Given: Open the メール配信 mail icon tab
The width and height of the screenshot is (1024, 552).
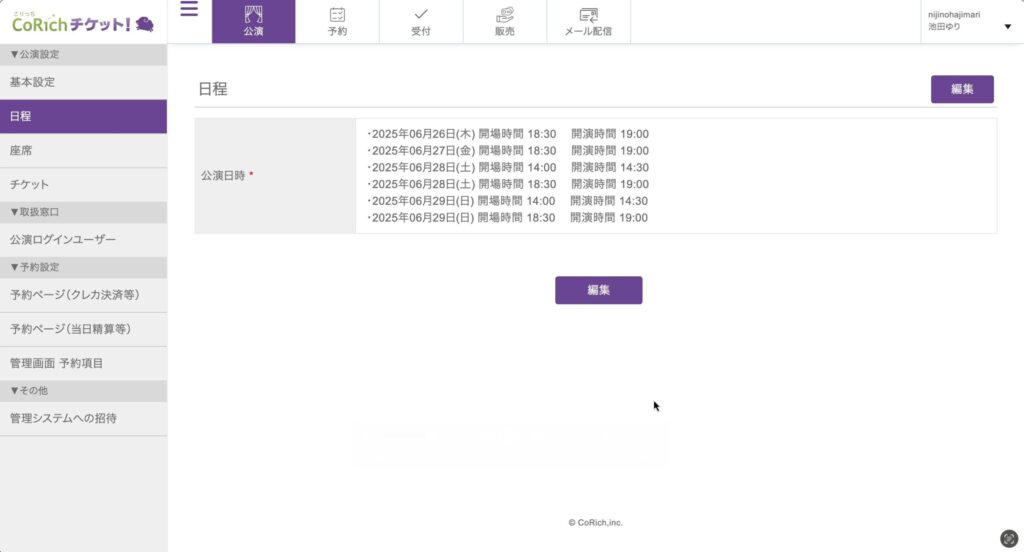Looking at the screenshot, I should (x=588, y=21).
